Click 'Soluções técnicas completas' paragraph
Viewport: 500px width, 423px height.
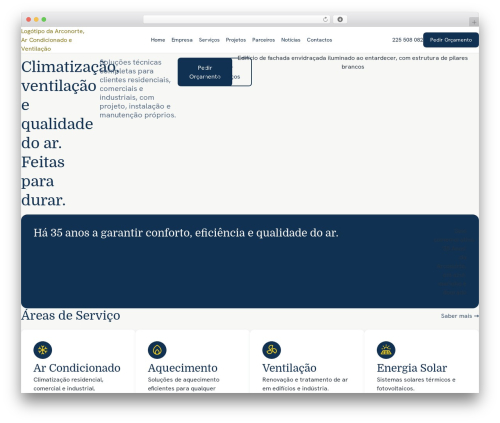[138, 89]
